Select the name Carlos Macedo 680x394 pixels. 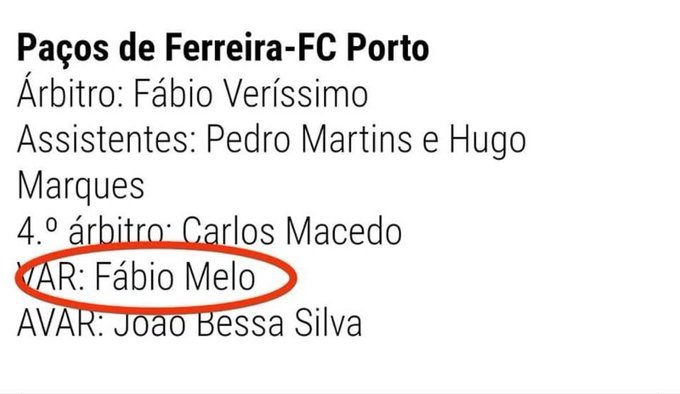(x=292, y=231)
